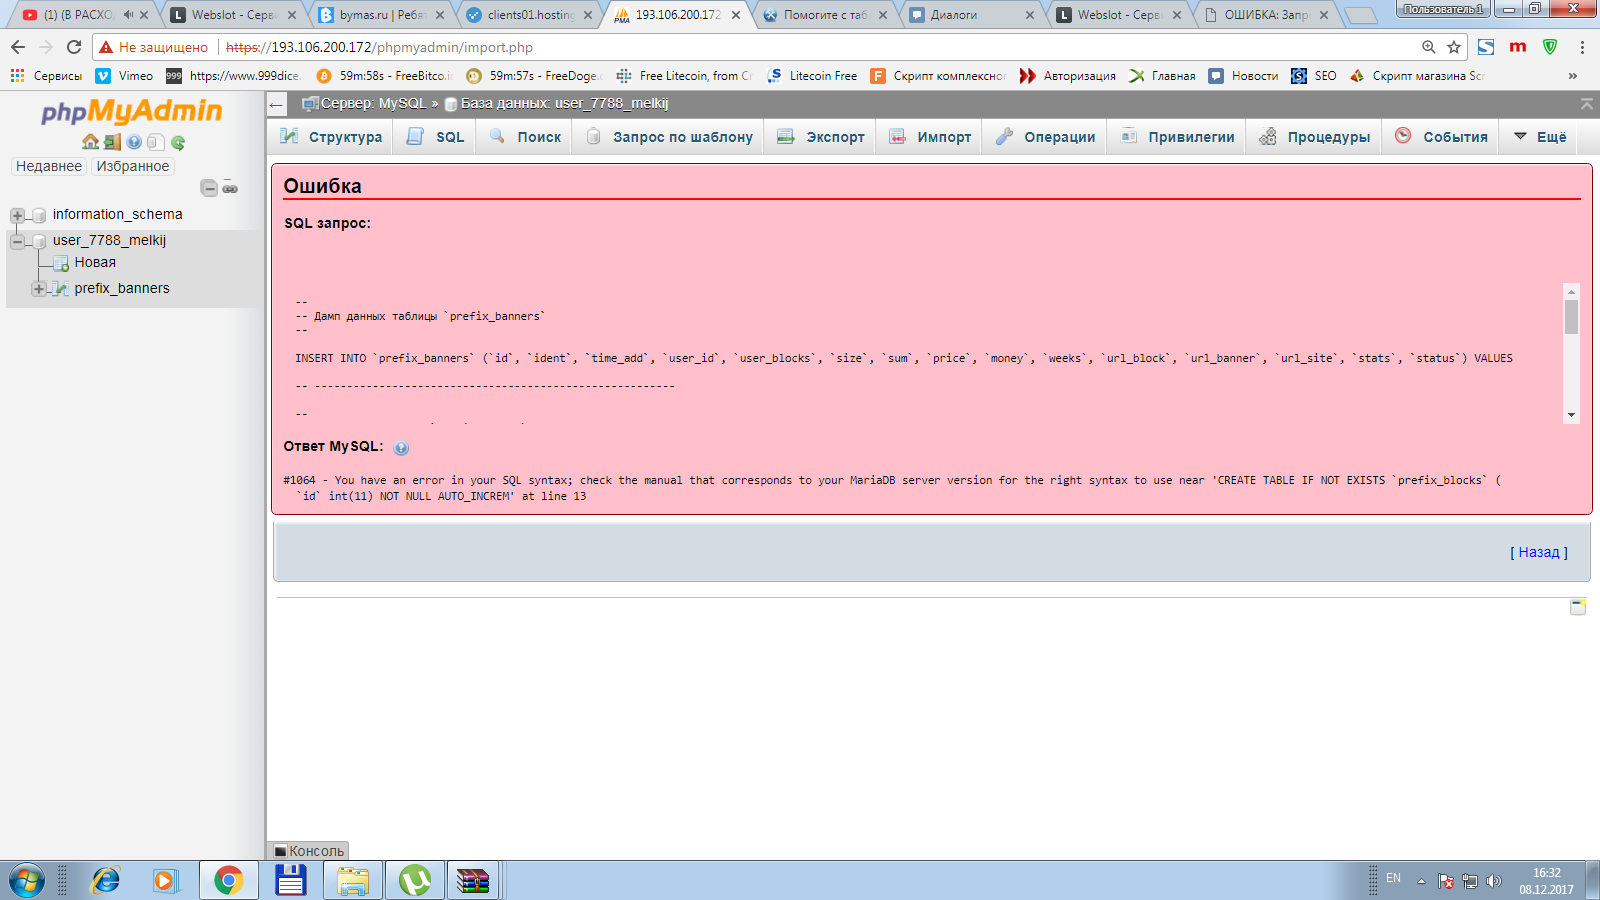Open the 'Ещё' more dropdown menu

[x=1540, y=137]
